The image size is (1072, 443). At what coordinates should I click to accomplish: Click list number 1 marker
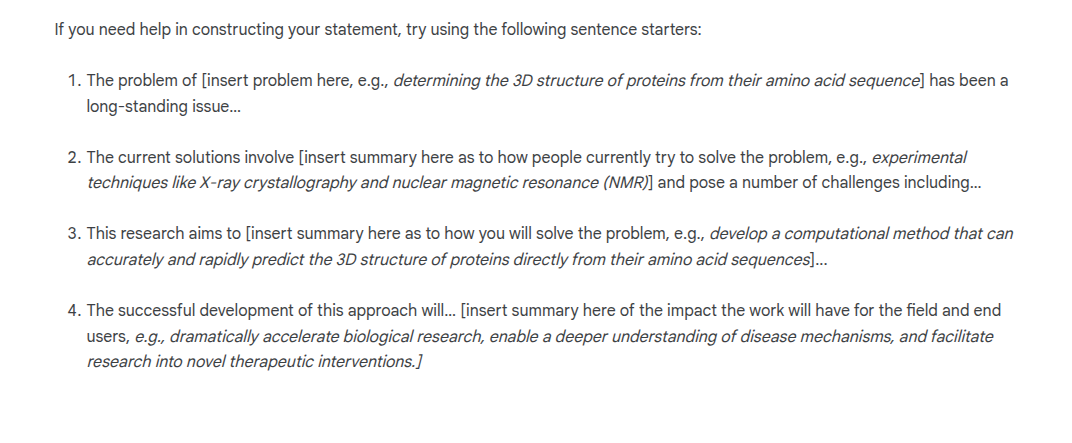pos(74,81)
